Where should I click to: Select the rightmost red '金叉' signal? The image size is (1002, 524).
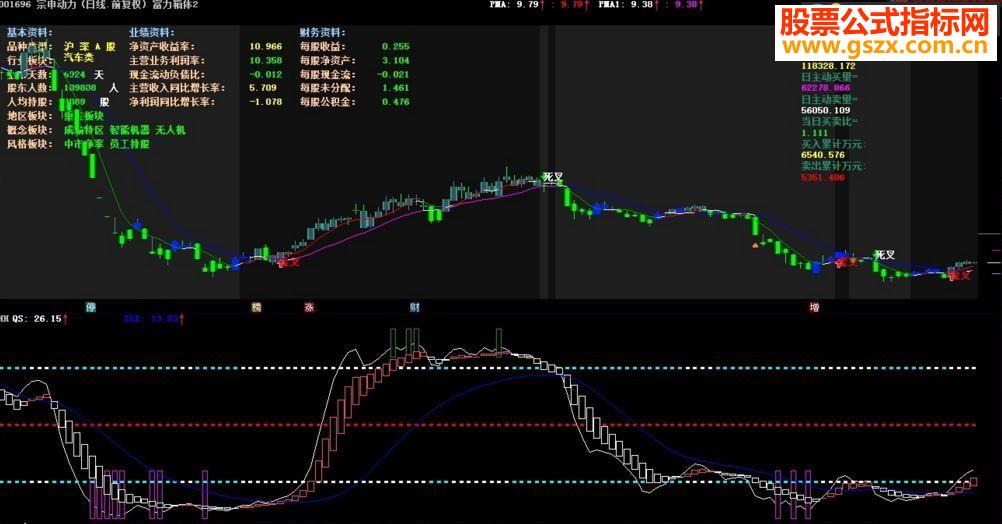click(x=960, y=275)
